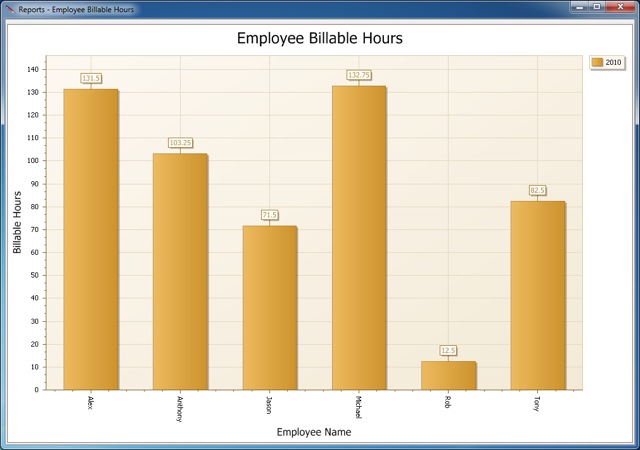
Task: Select the 2010 legend label
Action: (x=613, y=62)
